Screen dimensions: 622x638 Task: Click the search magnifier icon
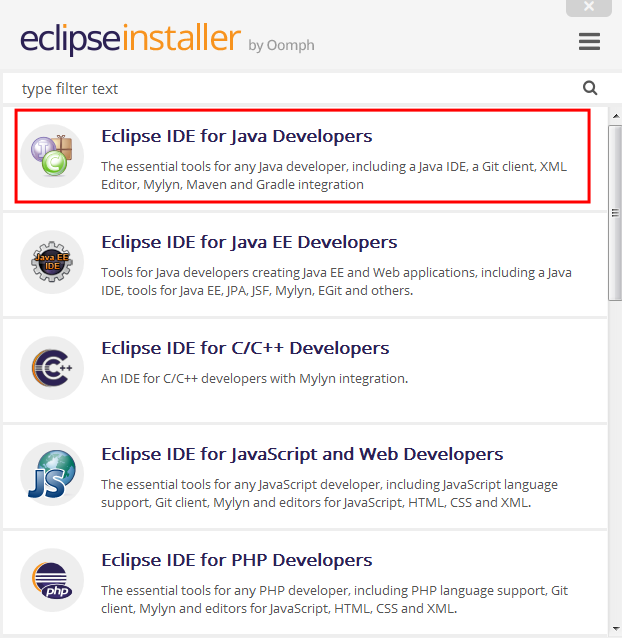tap(590, 88)
